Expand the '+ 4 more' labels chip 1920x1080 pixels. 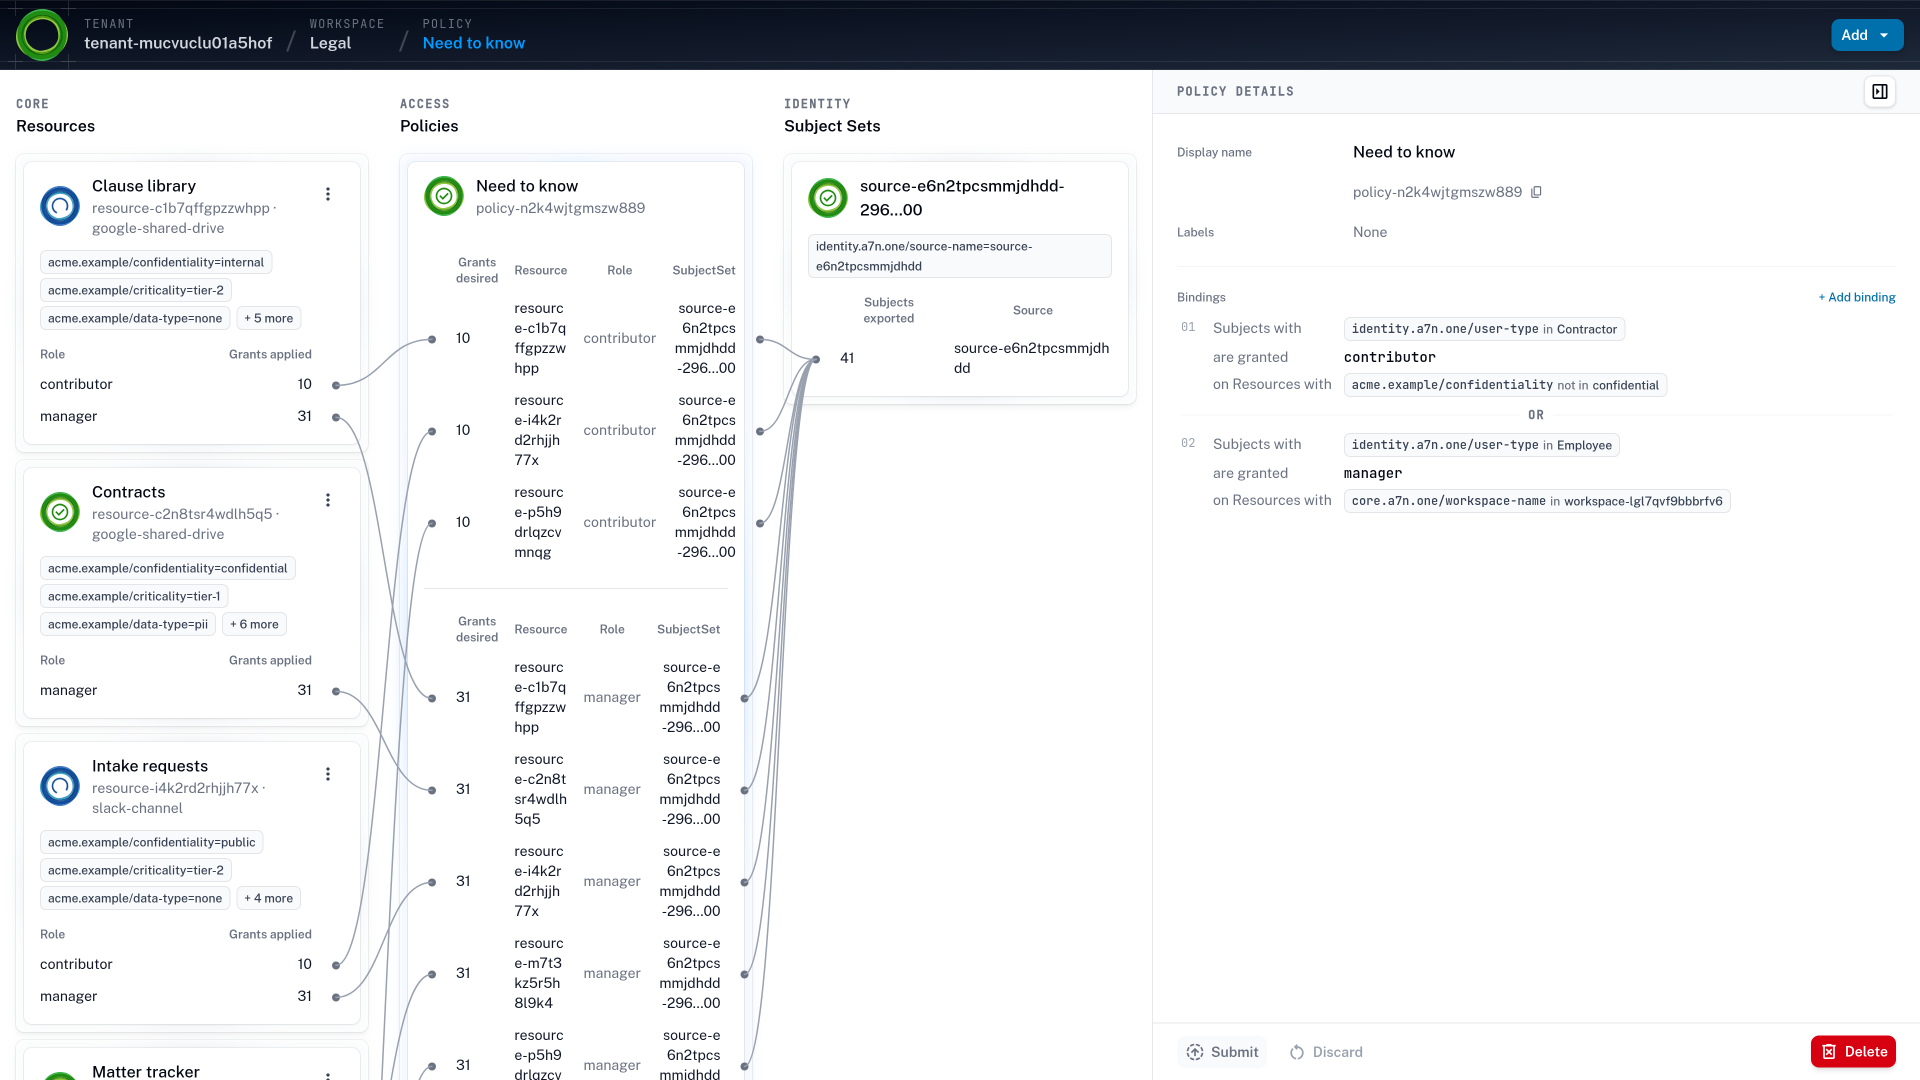[x=269, y=898]
